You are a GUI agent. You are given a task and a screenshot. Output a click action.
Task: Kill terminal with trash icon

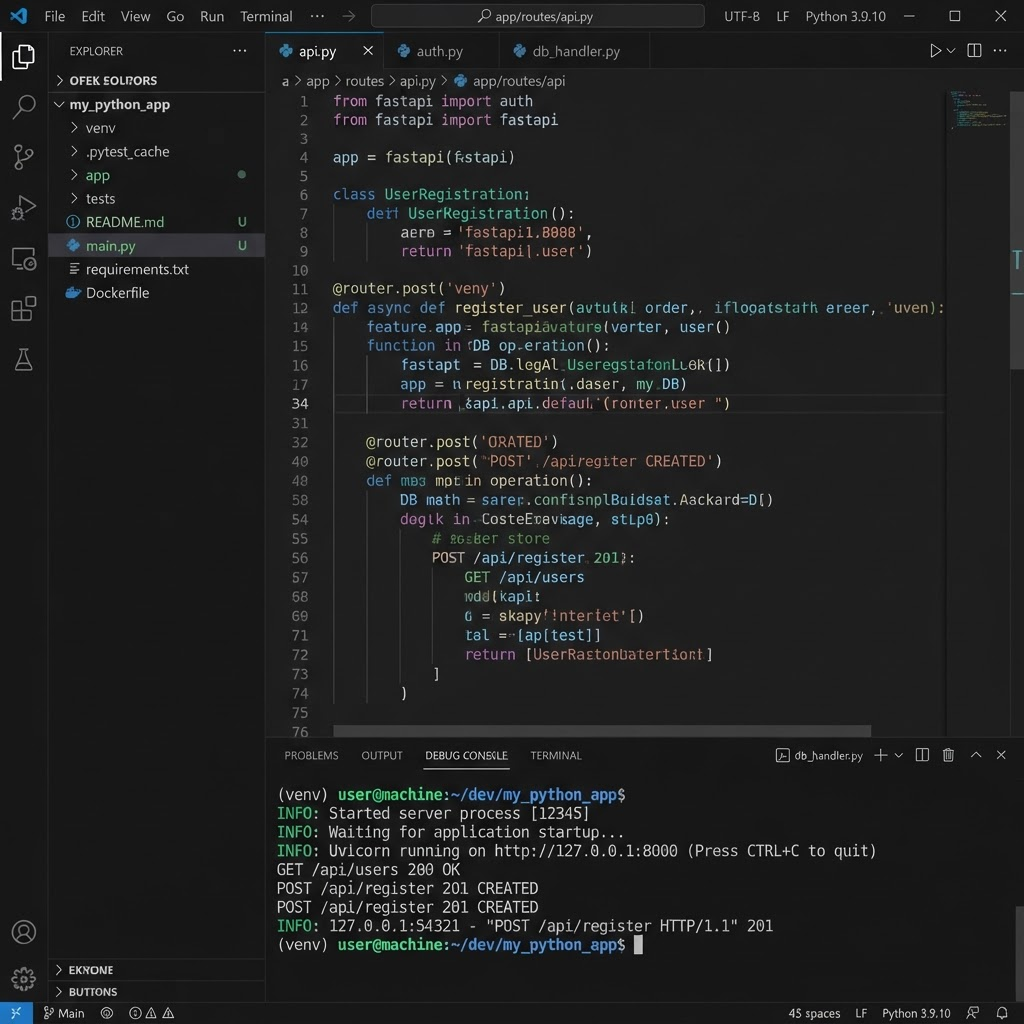[948, 755]
